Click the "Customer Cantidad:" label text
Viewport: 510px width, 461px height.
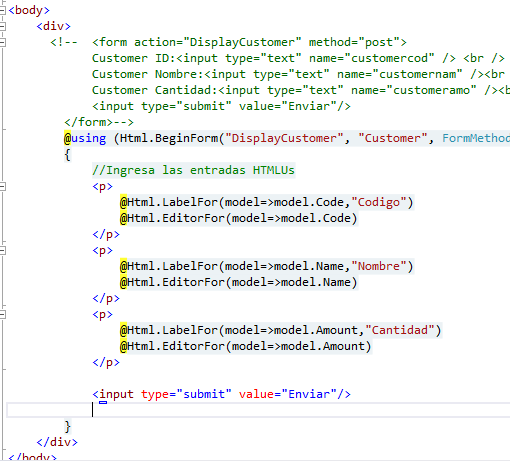pos(155,90)
